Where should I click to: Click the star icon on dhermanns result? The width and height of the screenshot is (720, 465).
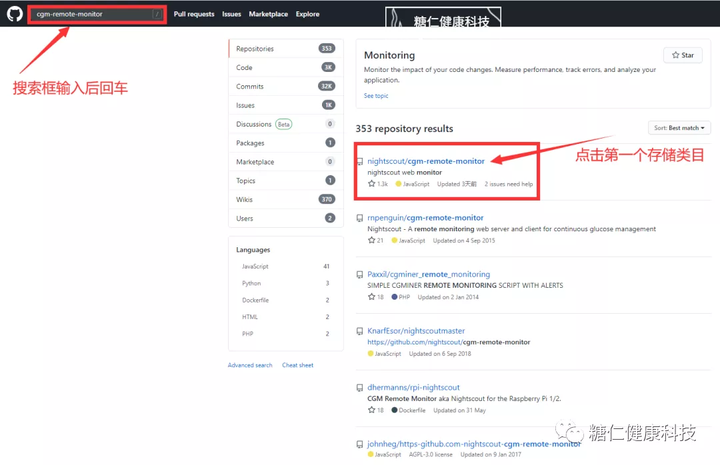[371, 410]
